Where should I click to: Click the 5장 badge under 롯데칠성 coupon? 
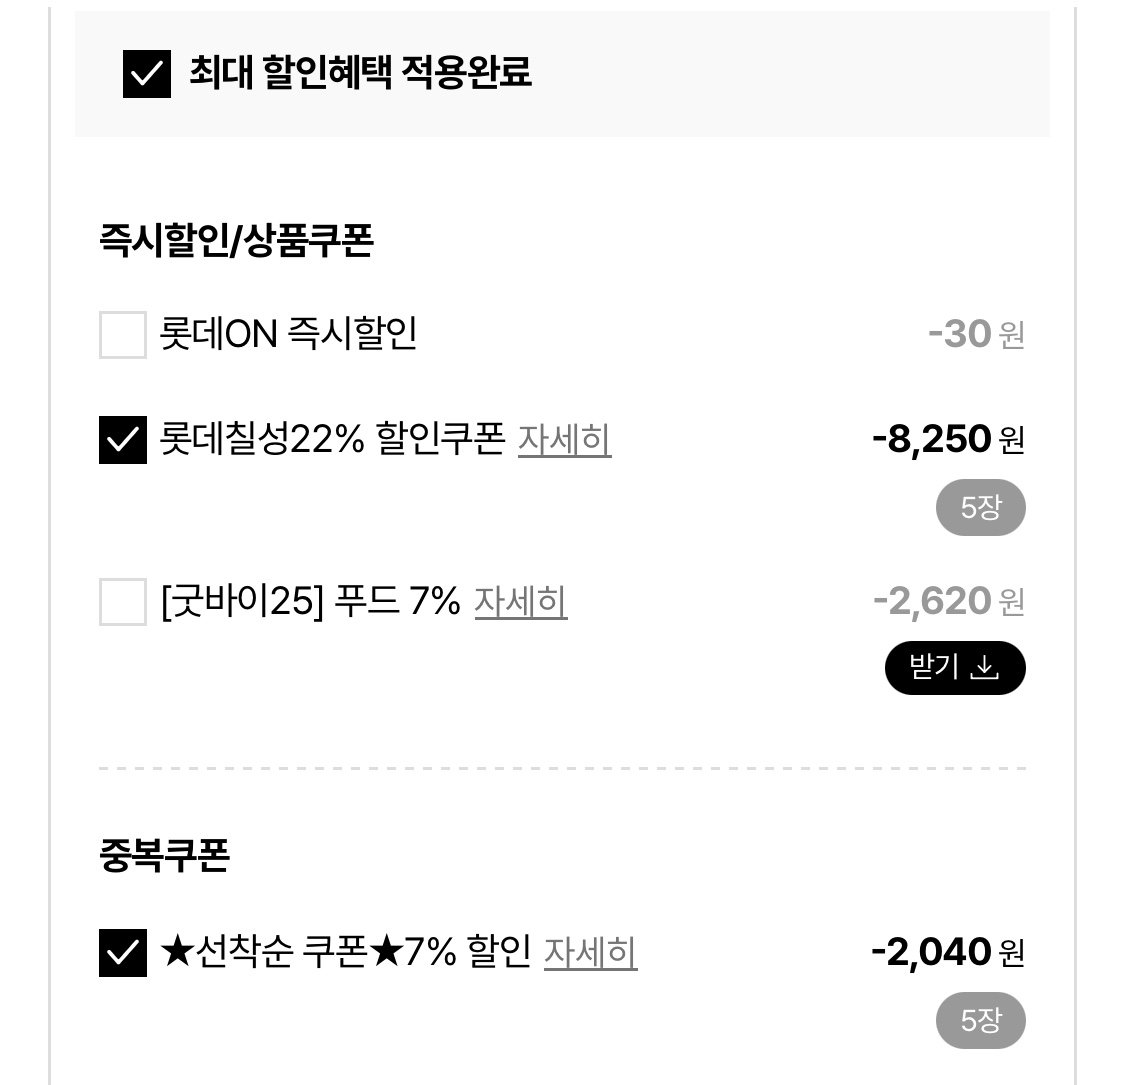click(x=980, y=507)
